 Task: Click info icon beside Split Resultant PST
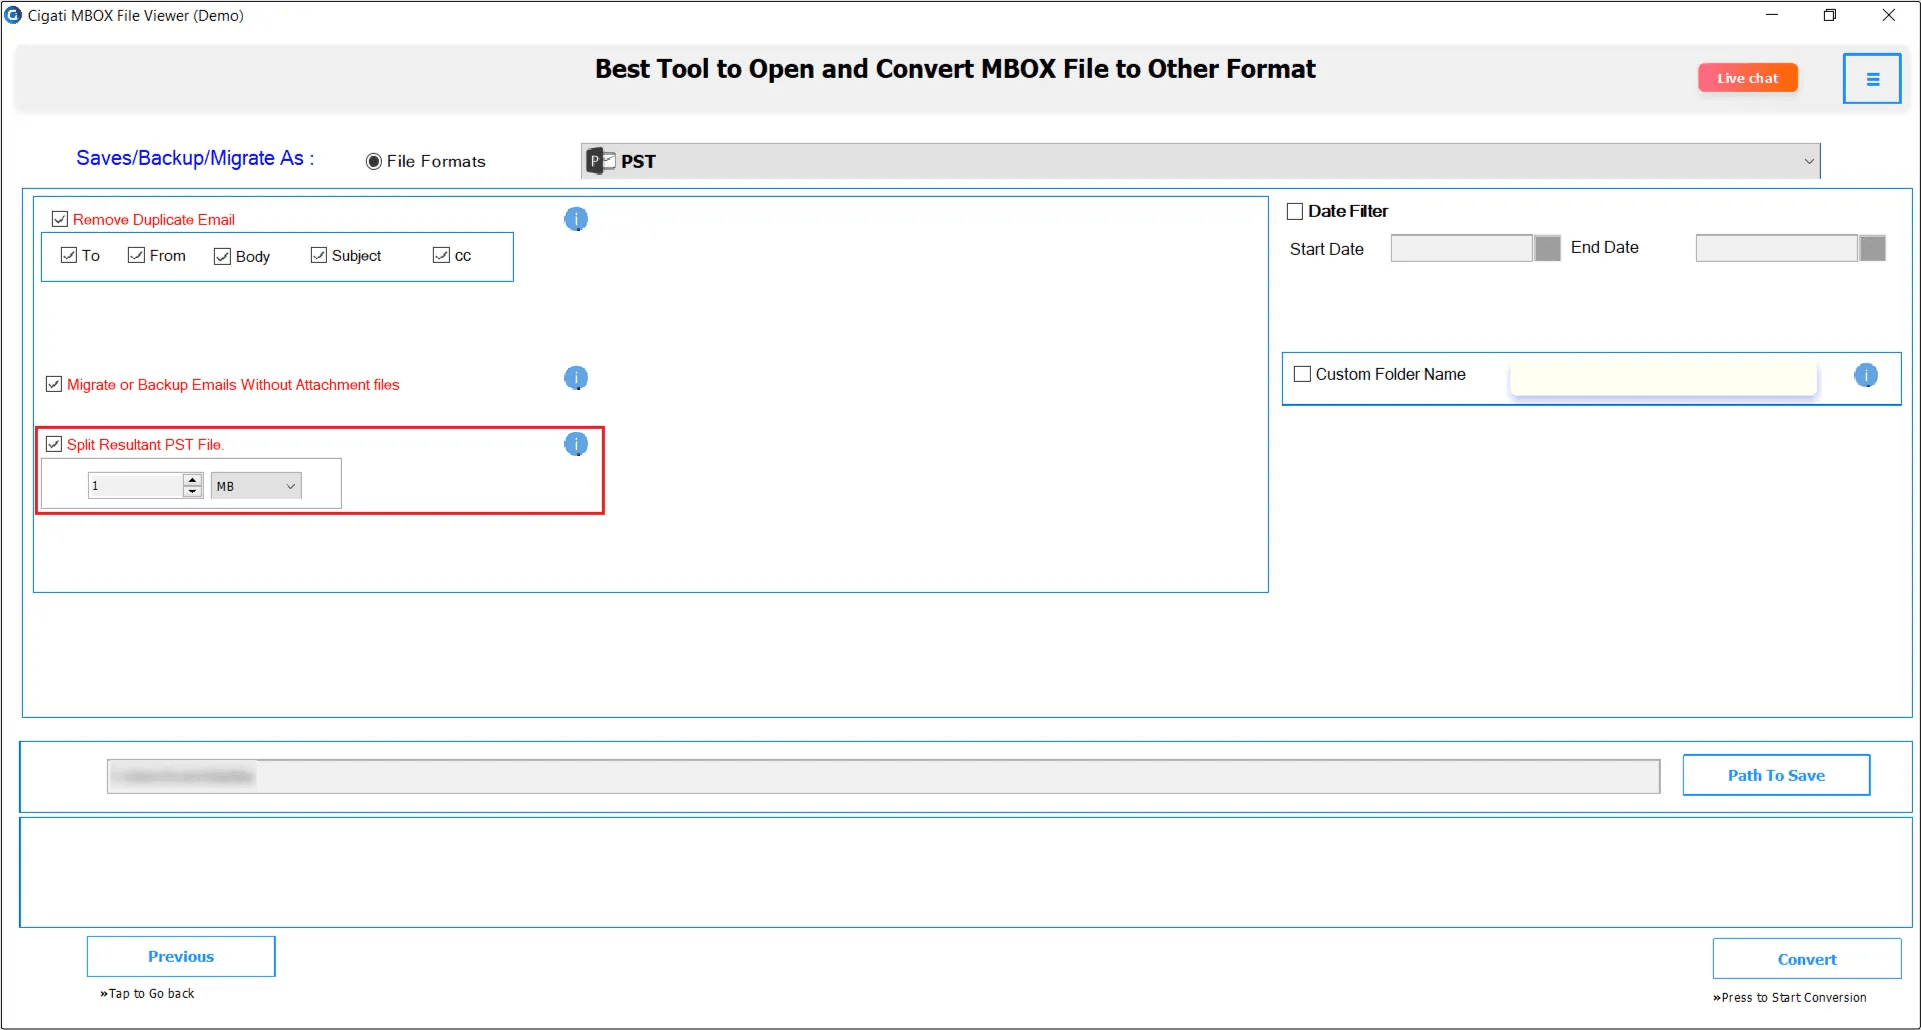(x=576, y=444)
